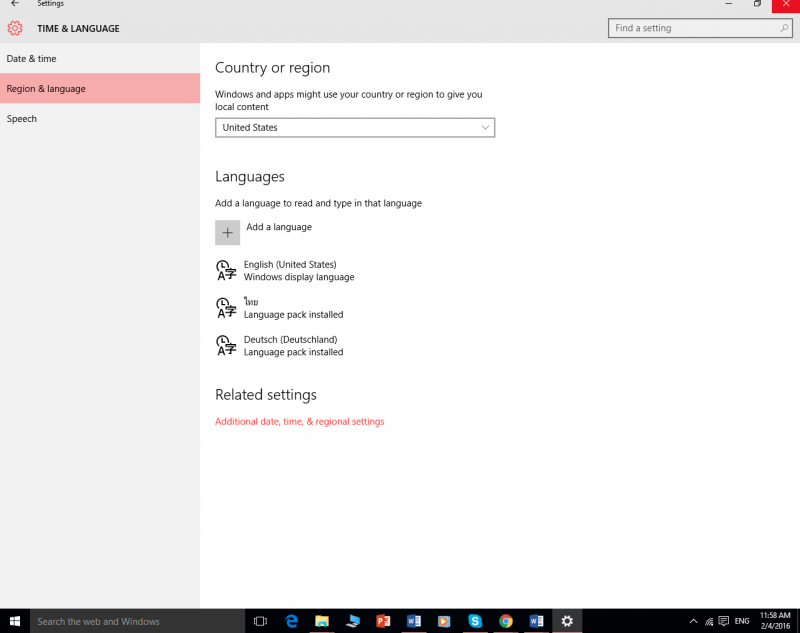Go back using the arrow button
The image size is (800, 633).
coord(15,3)
